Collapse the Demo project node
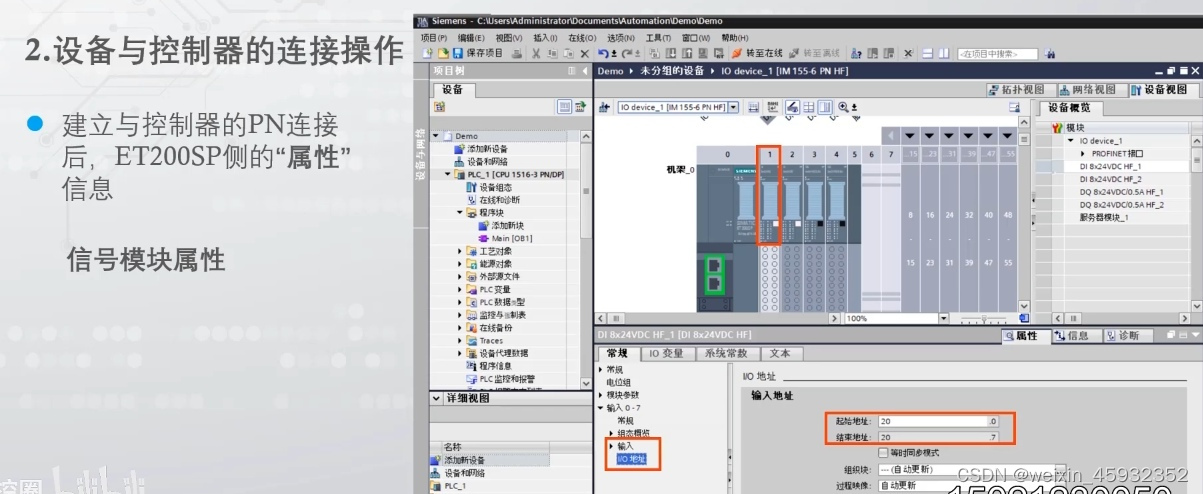Image resolution: width=1203 pixels, height=494 pixels. click(437, 136)
